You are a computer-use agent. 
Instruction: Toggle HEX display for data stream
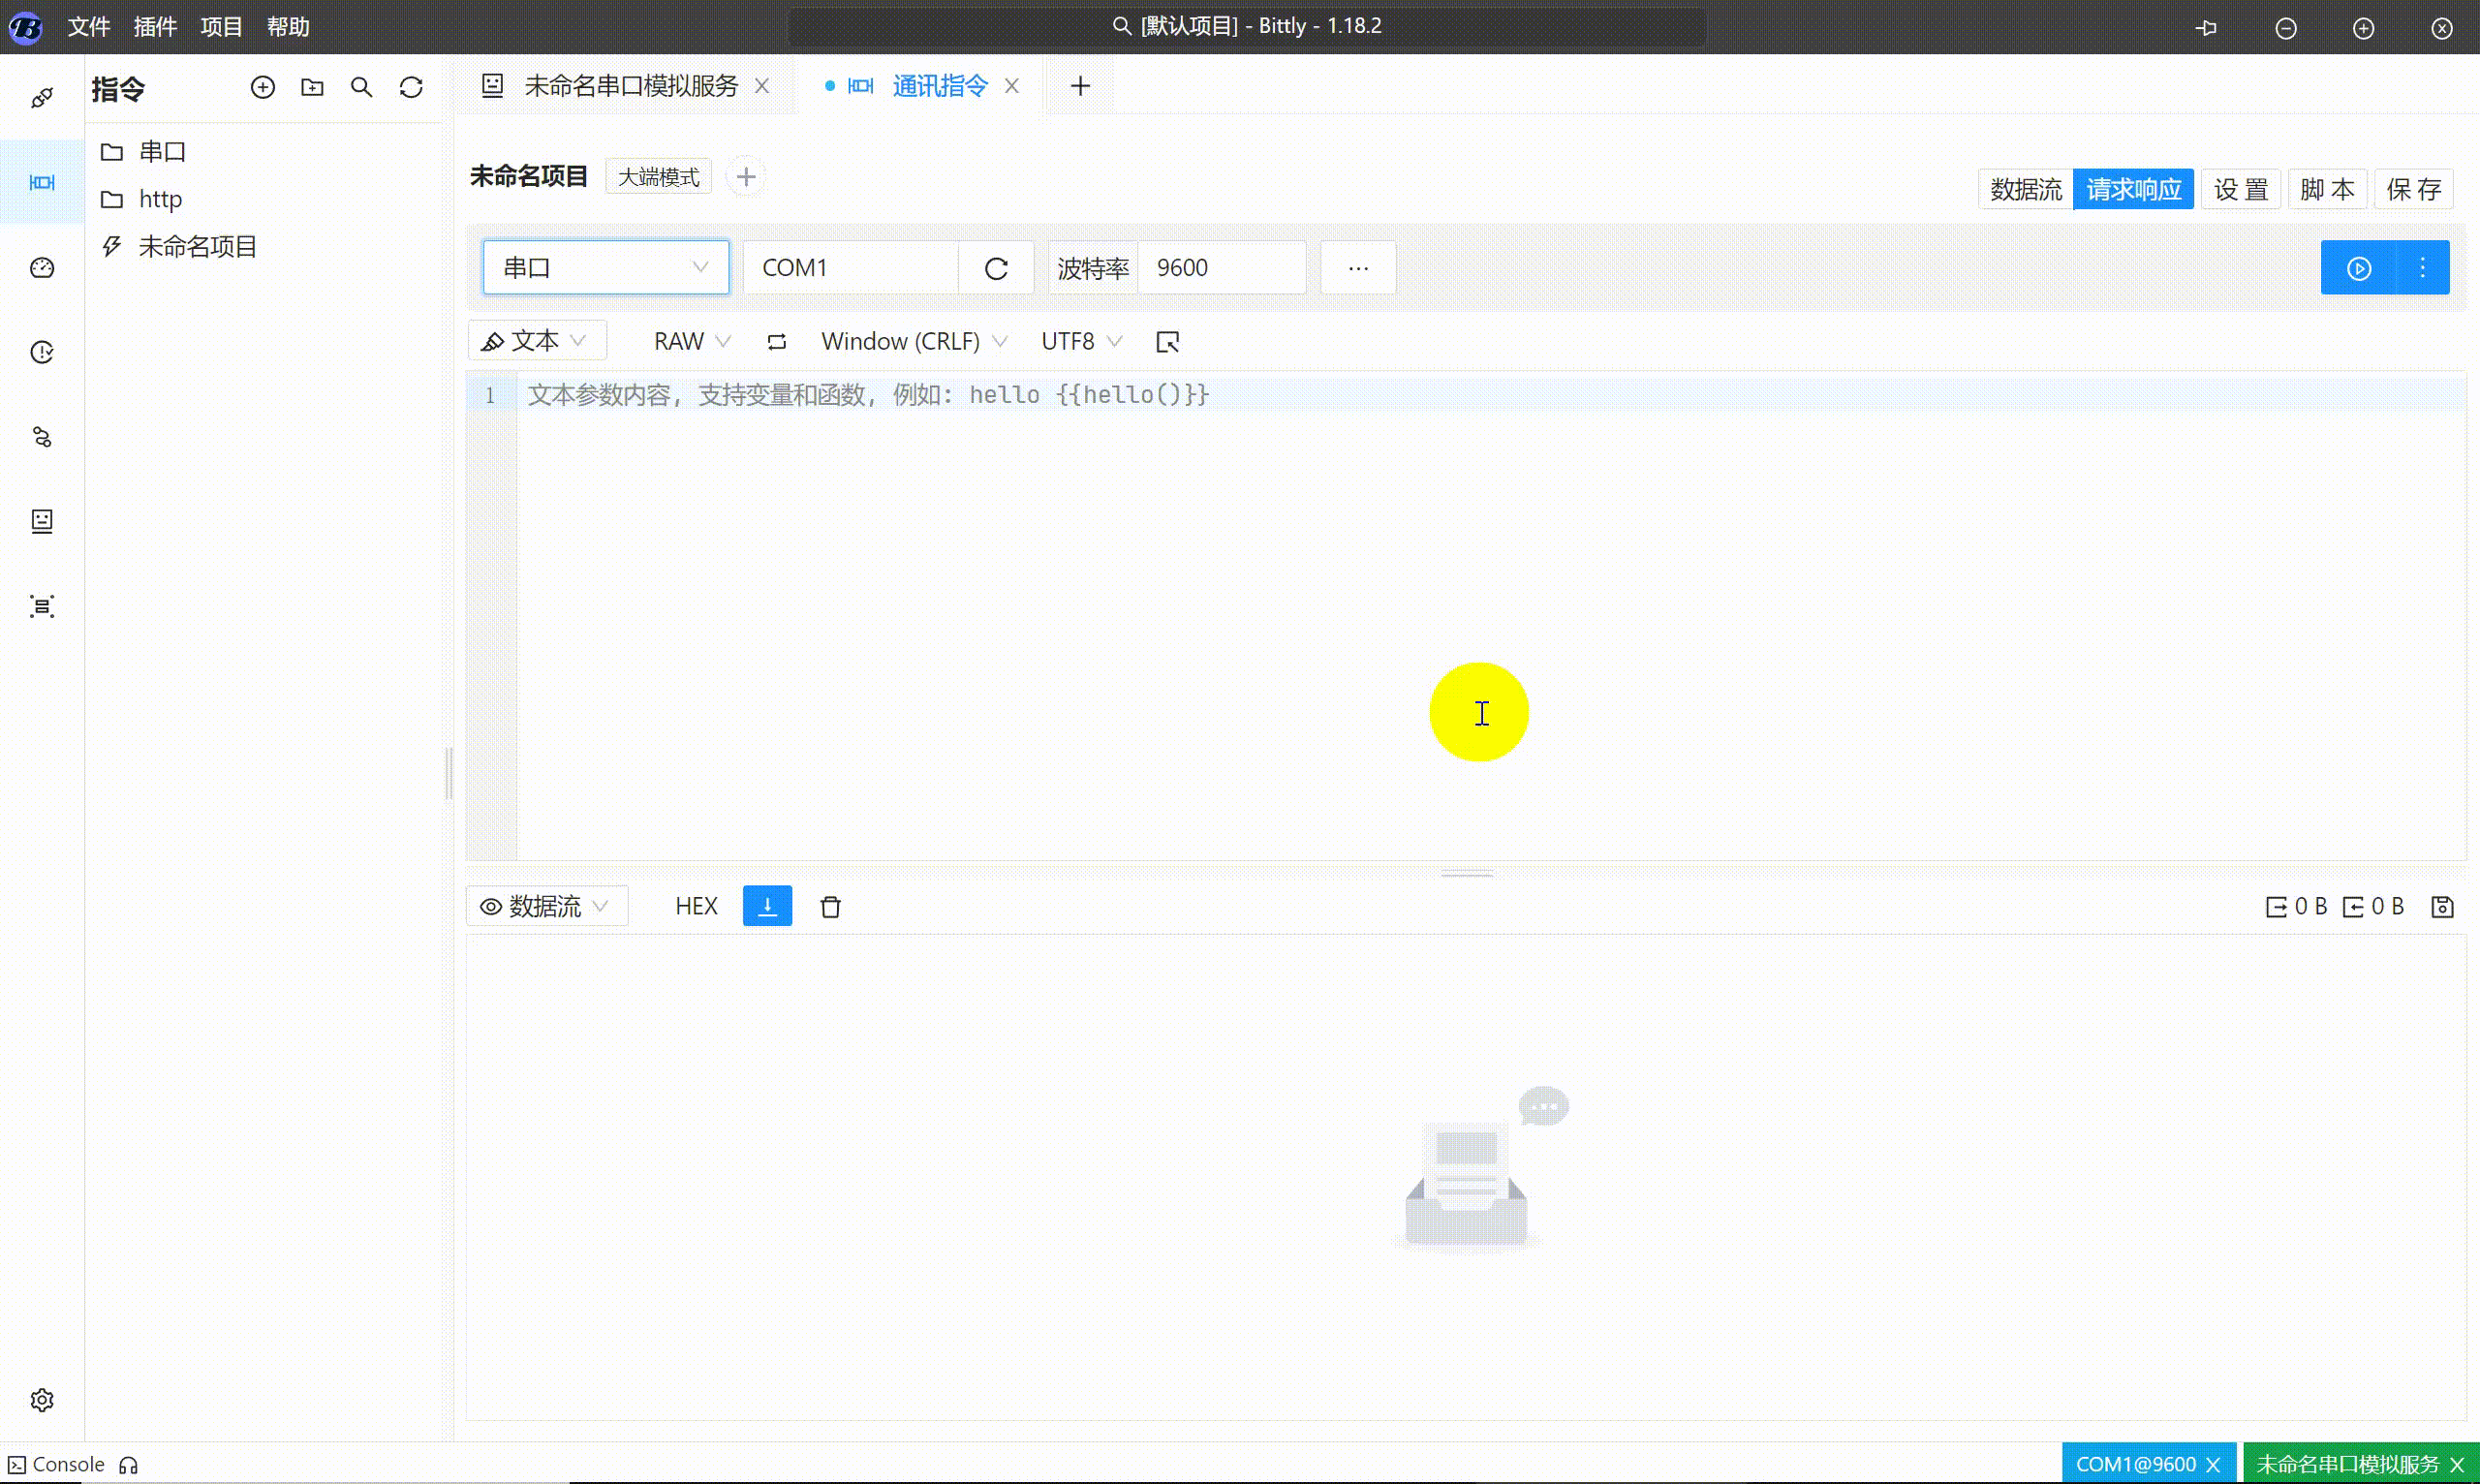pyautogui.click(x=697, y=905)
